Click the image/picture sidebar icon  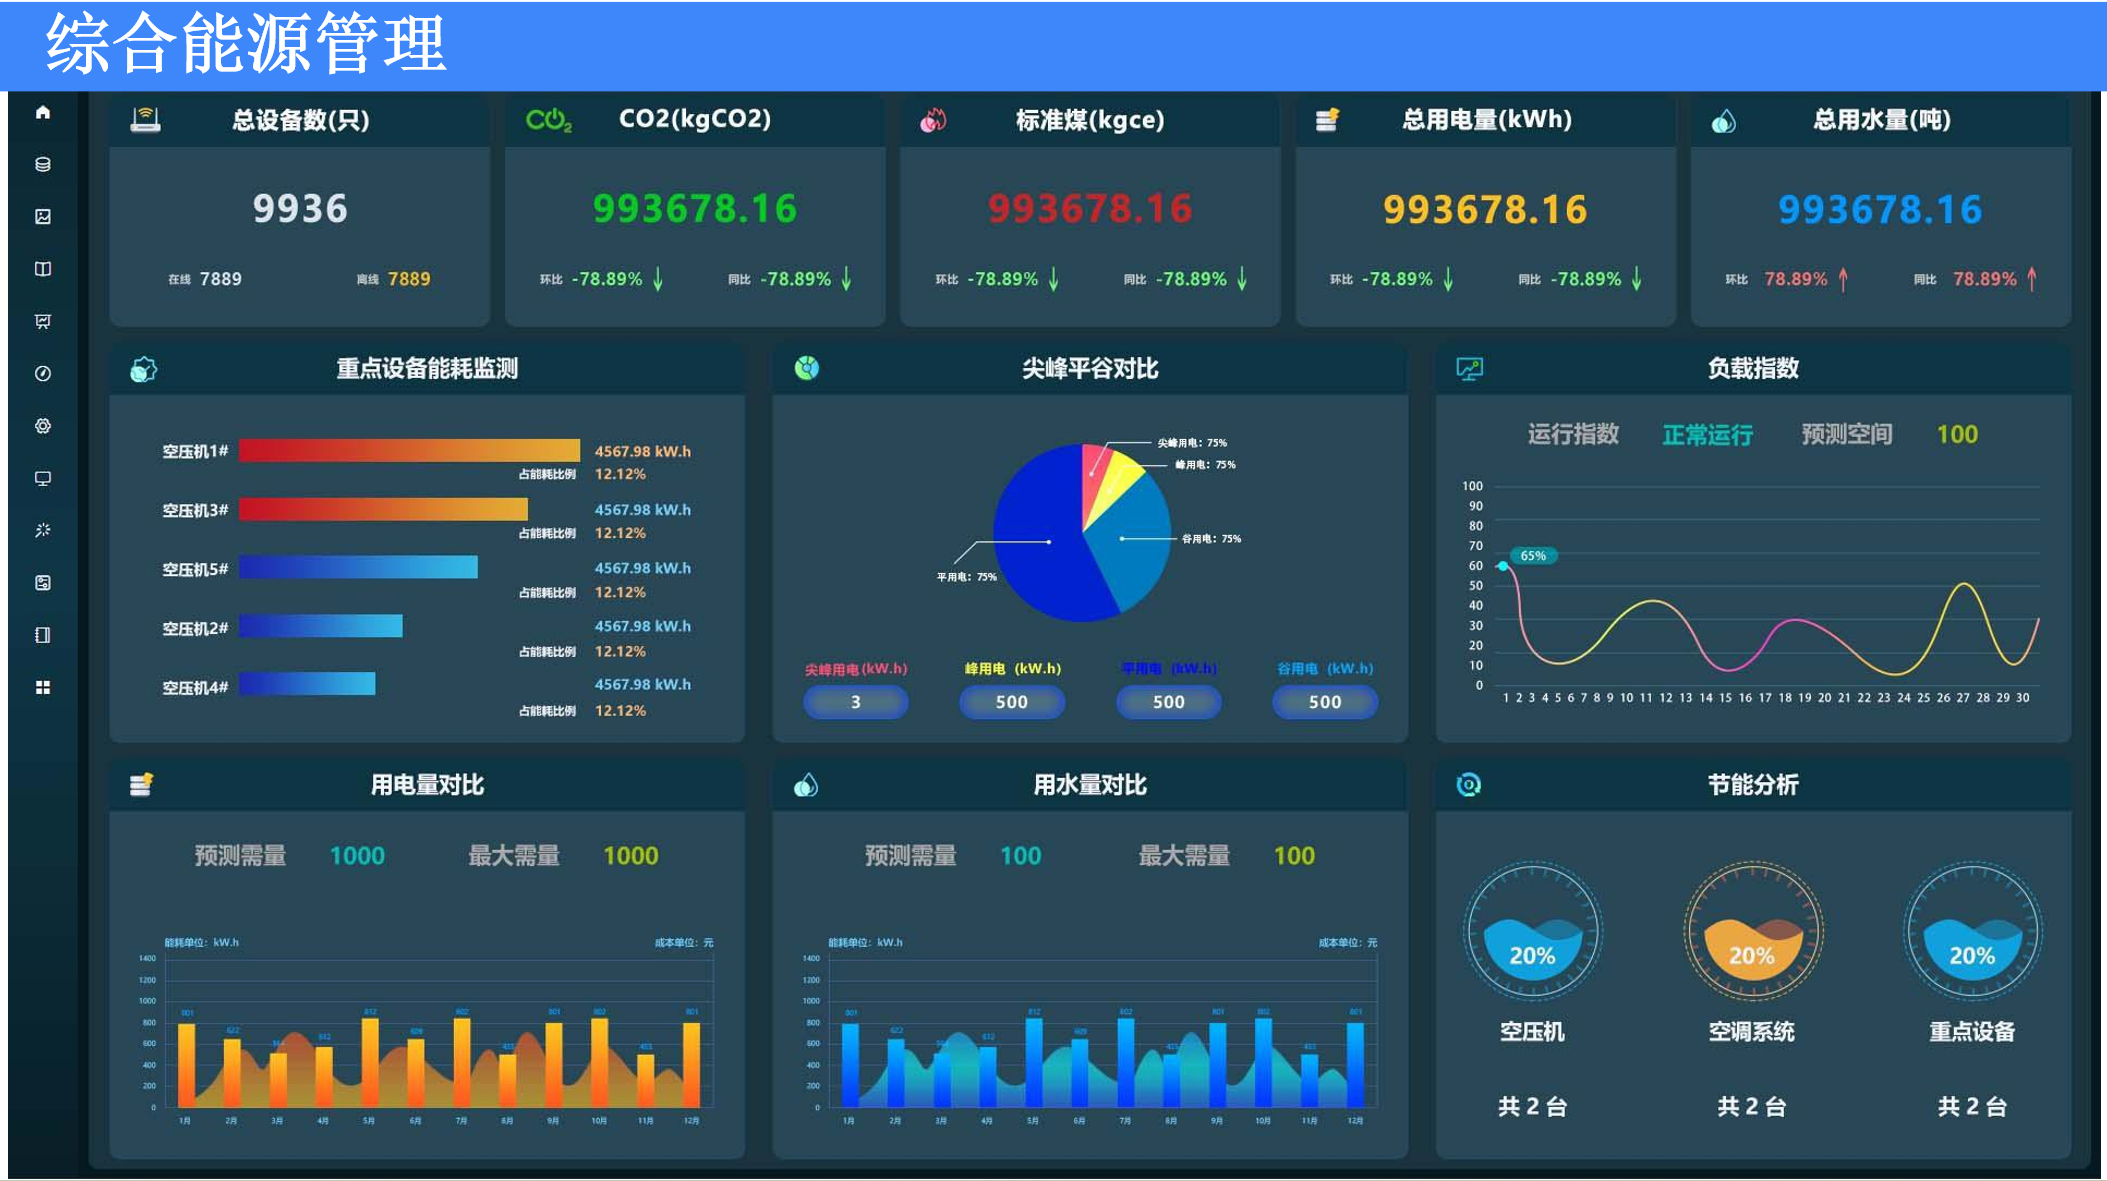43,217
